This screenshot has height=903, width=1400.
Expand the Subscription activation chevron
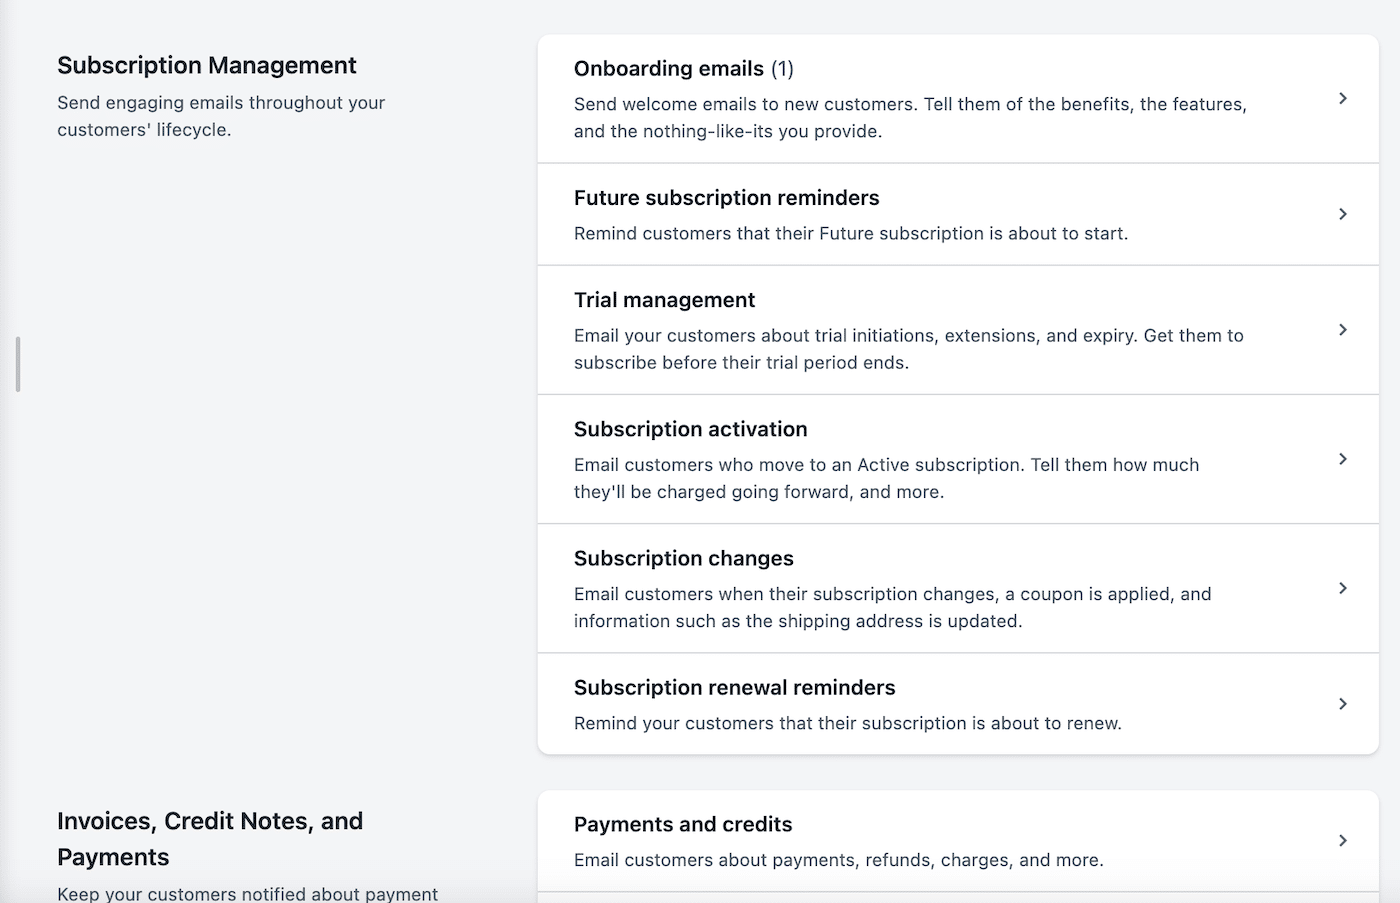click(x=1343, y=459)
